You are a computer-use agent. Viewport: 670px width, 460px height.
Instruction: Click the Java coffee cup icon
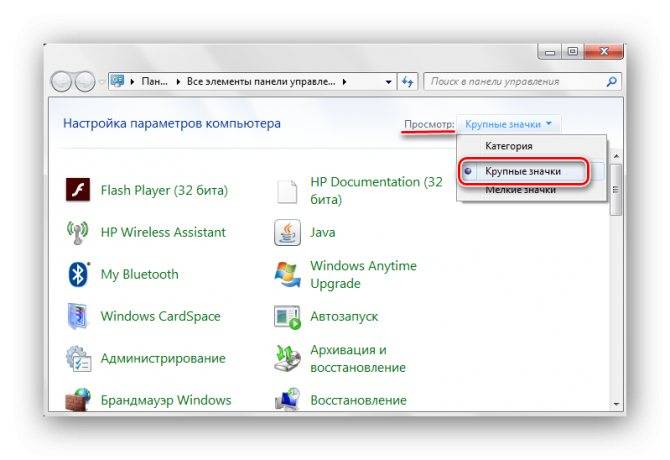click(x=287, y=232)
